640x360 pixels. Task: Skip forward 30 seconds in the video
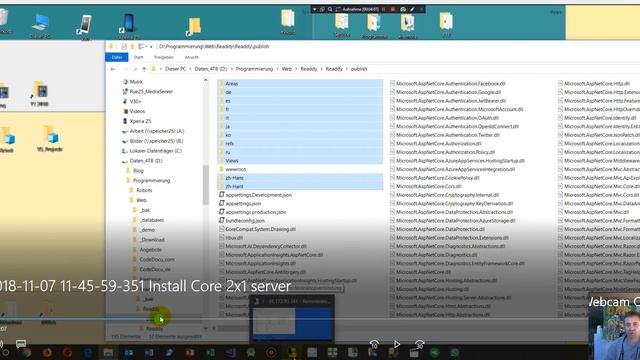pos(419,344)
